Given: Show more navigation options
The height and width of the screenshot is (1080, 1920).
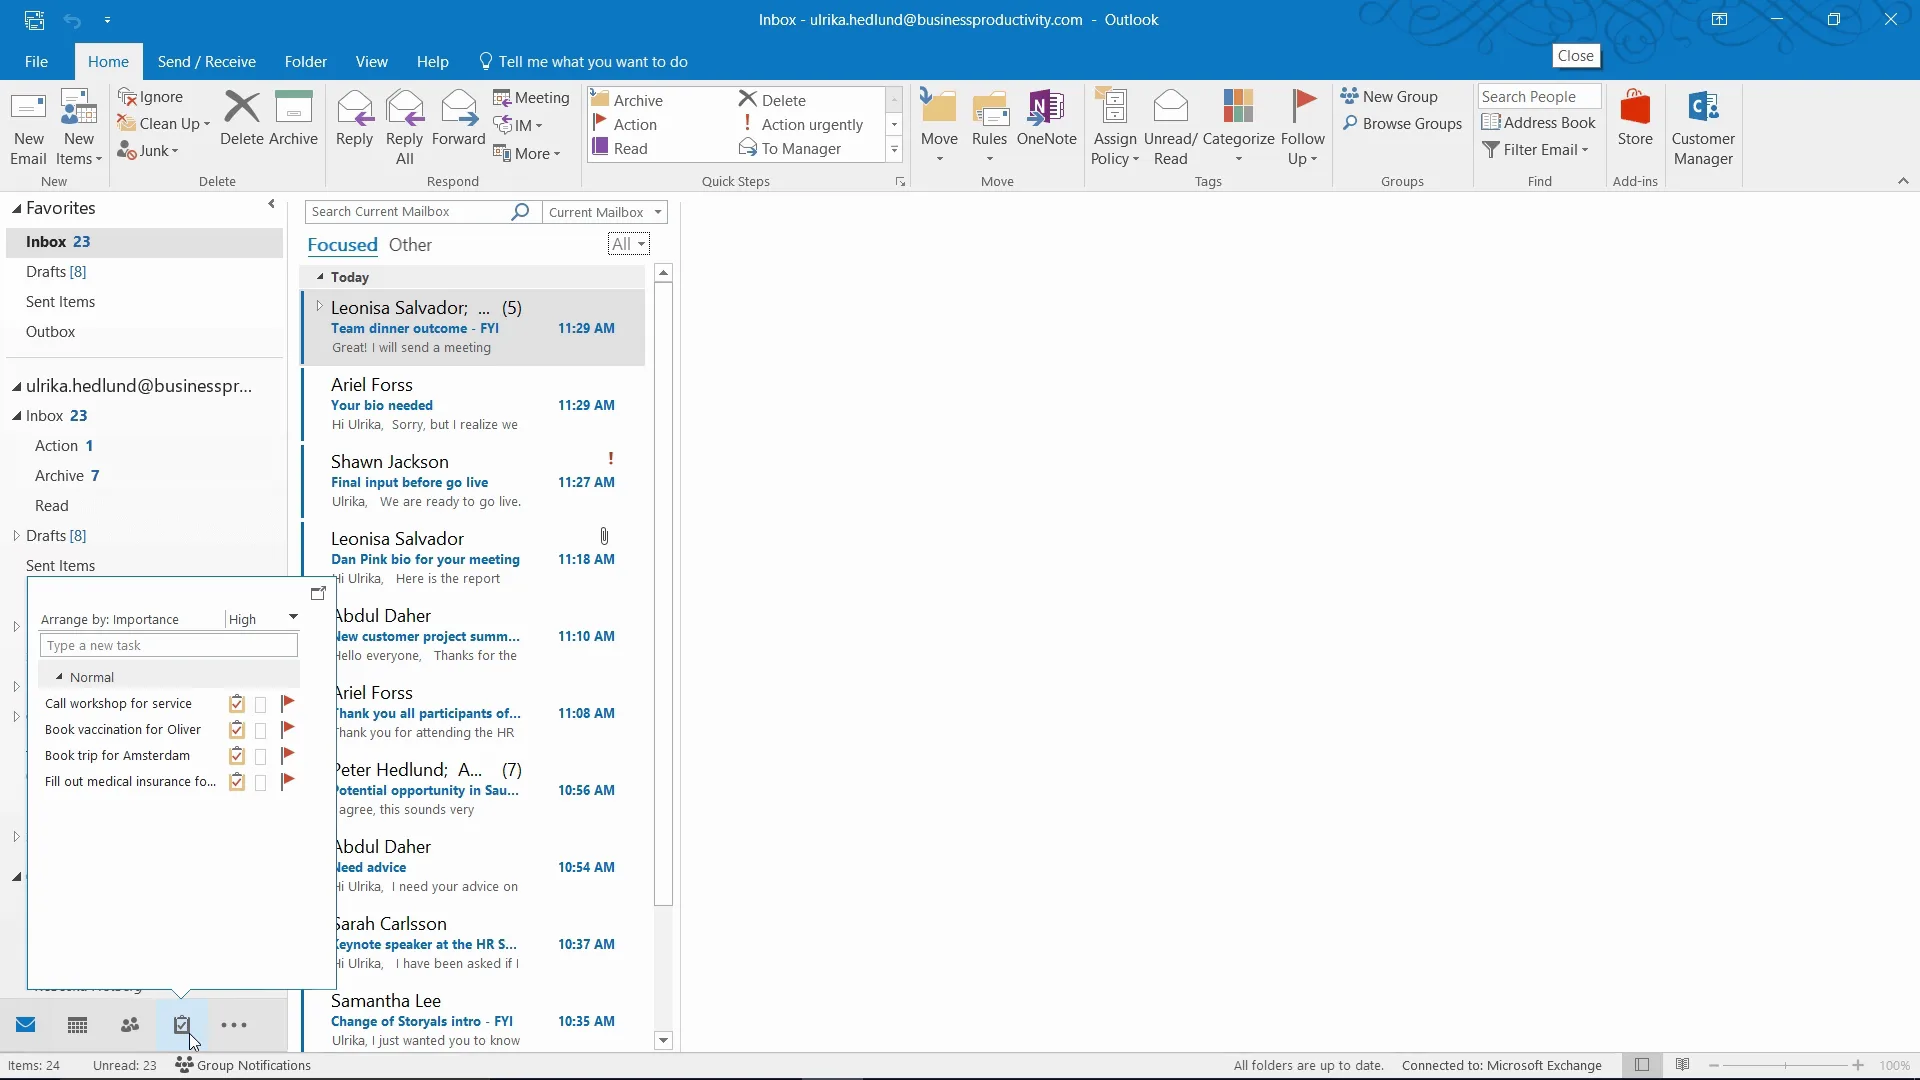Looking at the screenshot, I should coord(234,1025).
